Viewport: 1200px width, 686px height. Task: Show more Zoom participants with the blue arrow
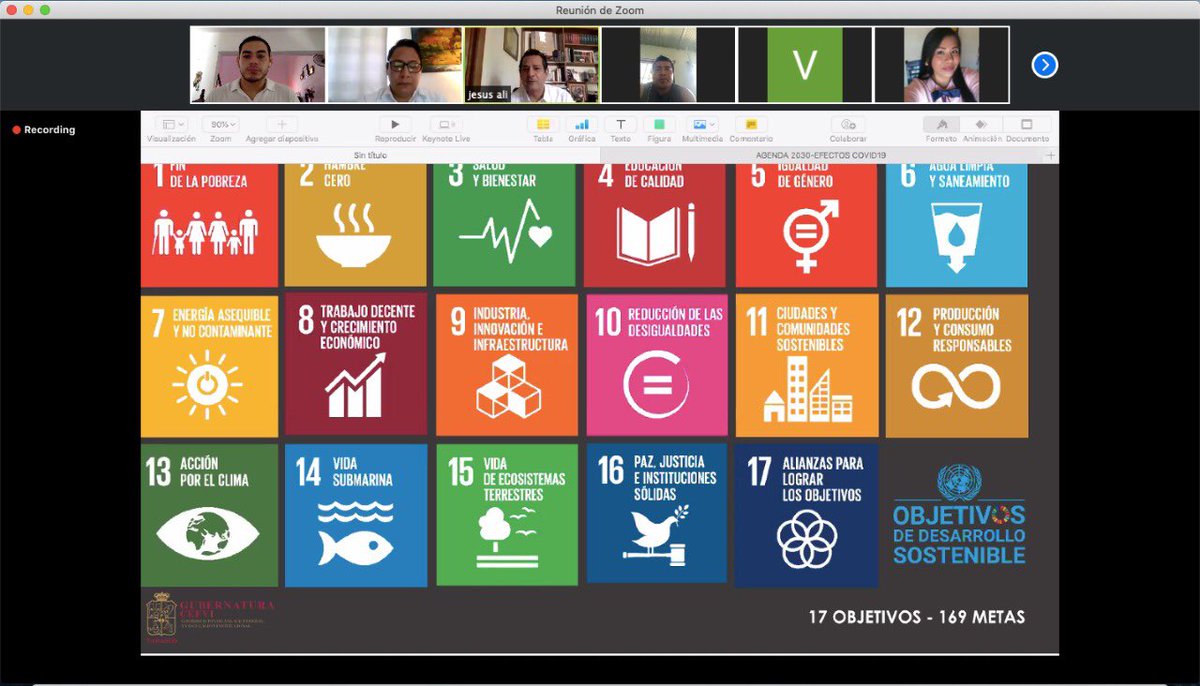coord(1044,65)
